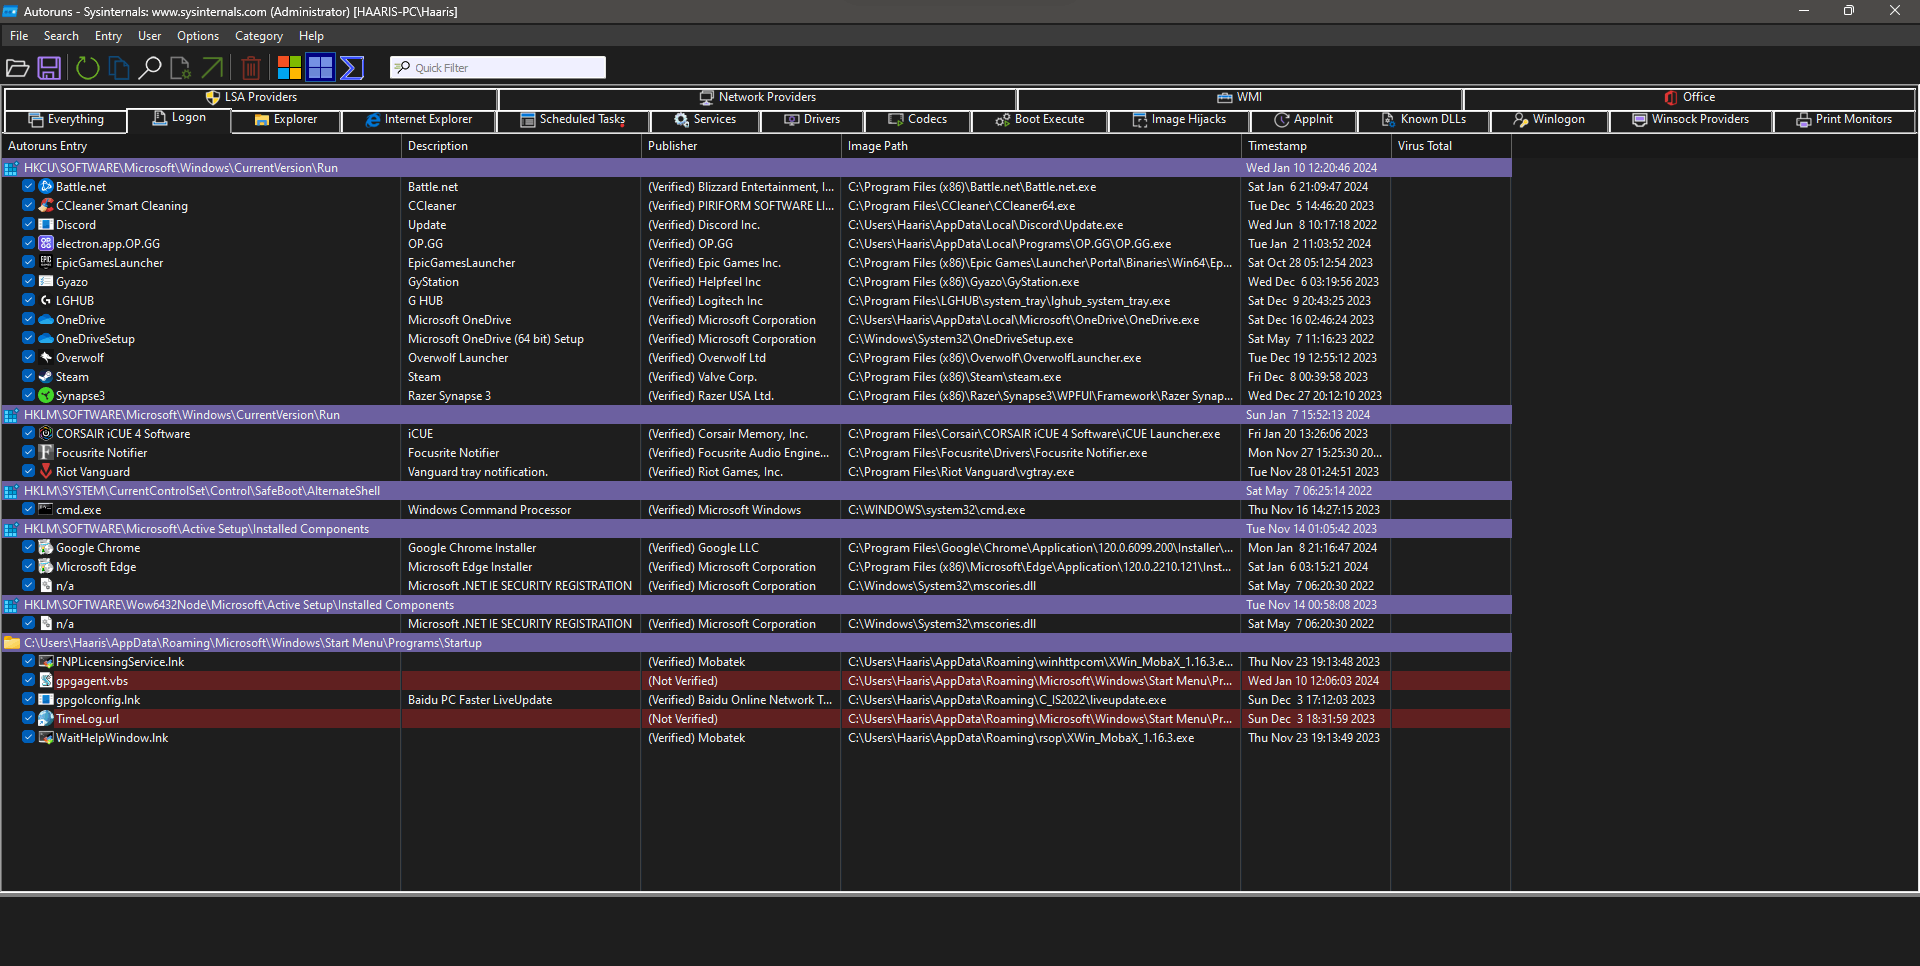Uncheck the cmd.exe entry checkbox
This screenshot has height=966, width=1920.
click(x=29, y=509)
